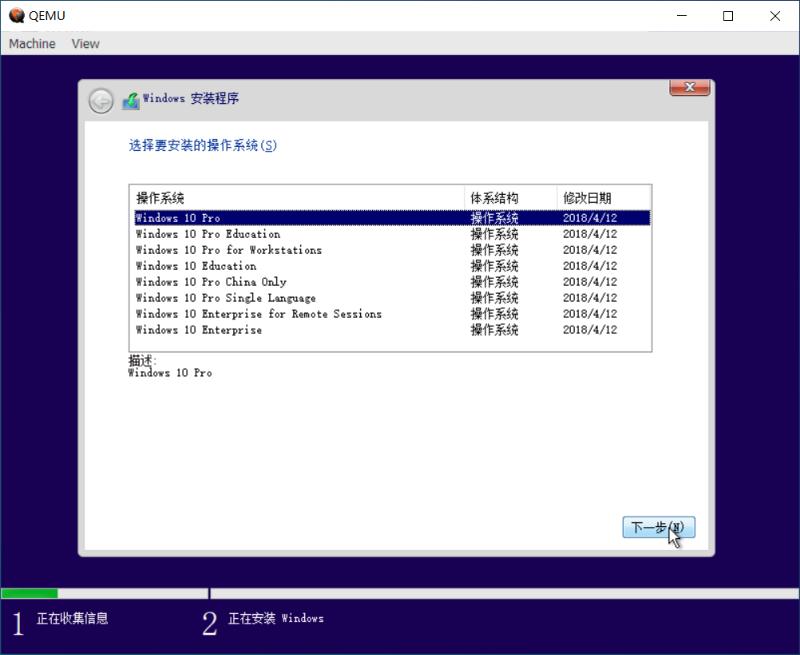The height and width of the screenshot is (655, 800).
Task: Open the View menu
Action: [85, 43]
